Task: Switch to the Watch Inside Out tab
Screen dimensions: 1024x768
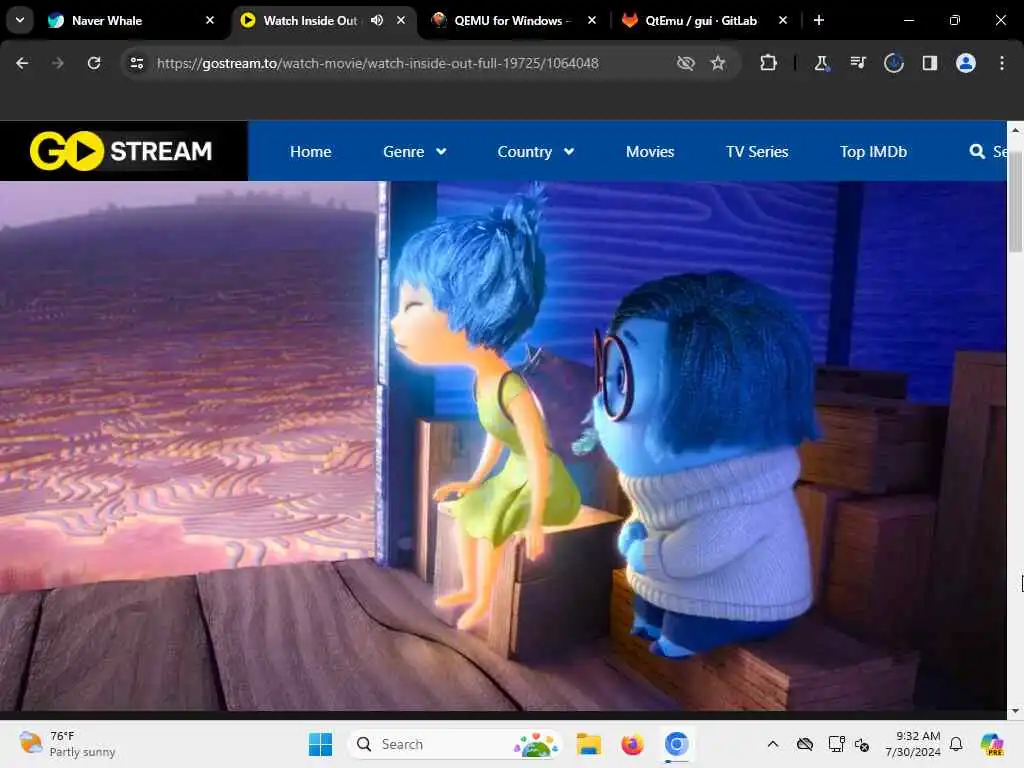Action: [325, 20]
